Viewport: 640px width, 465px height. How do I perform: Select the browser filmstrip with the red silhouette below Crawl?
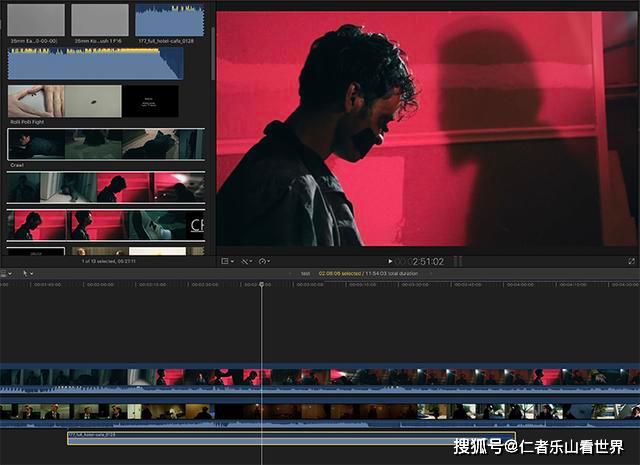pyautogui.click(x=106, y=187)
